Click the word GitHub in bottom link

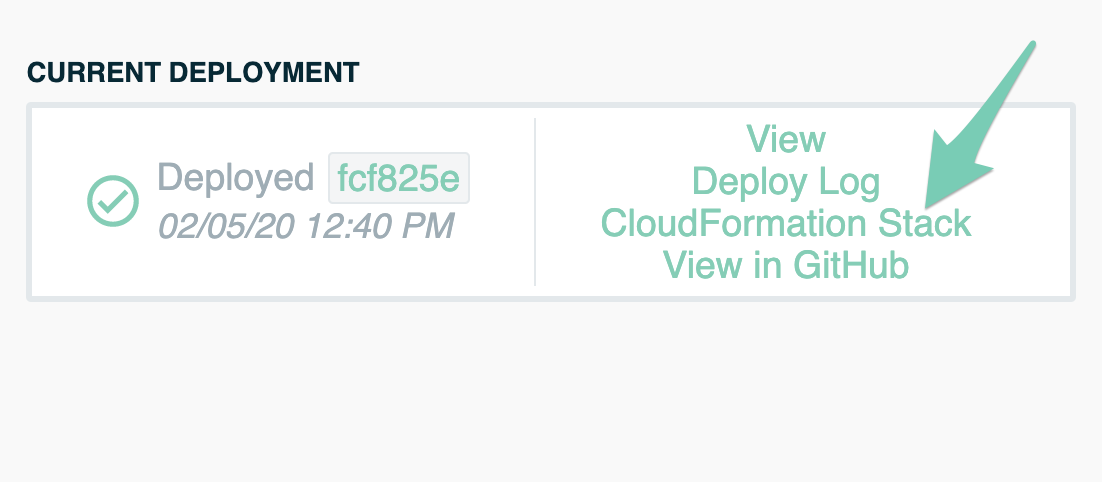pos(850,266)
